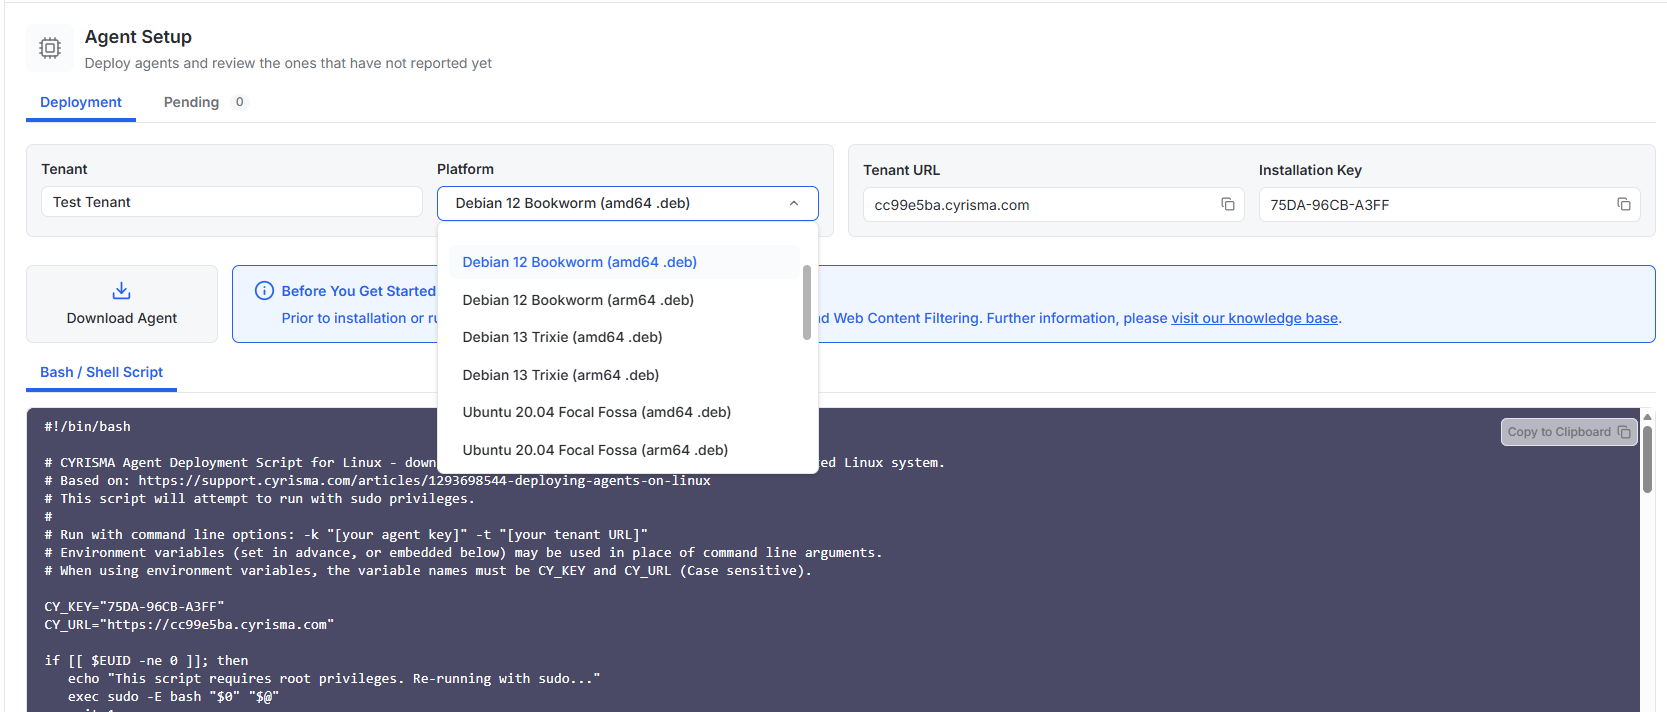Click the Tenant URL field

pyautogui.click(x=1053, y=204)
